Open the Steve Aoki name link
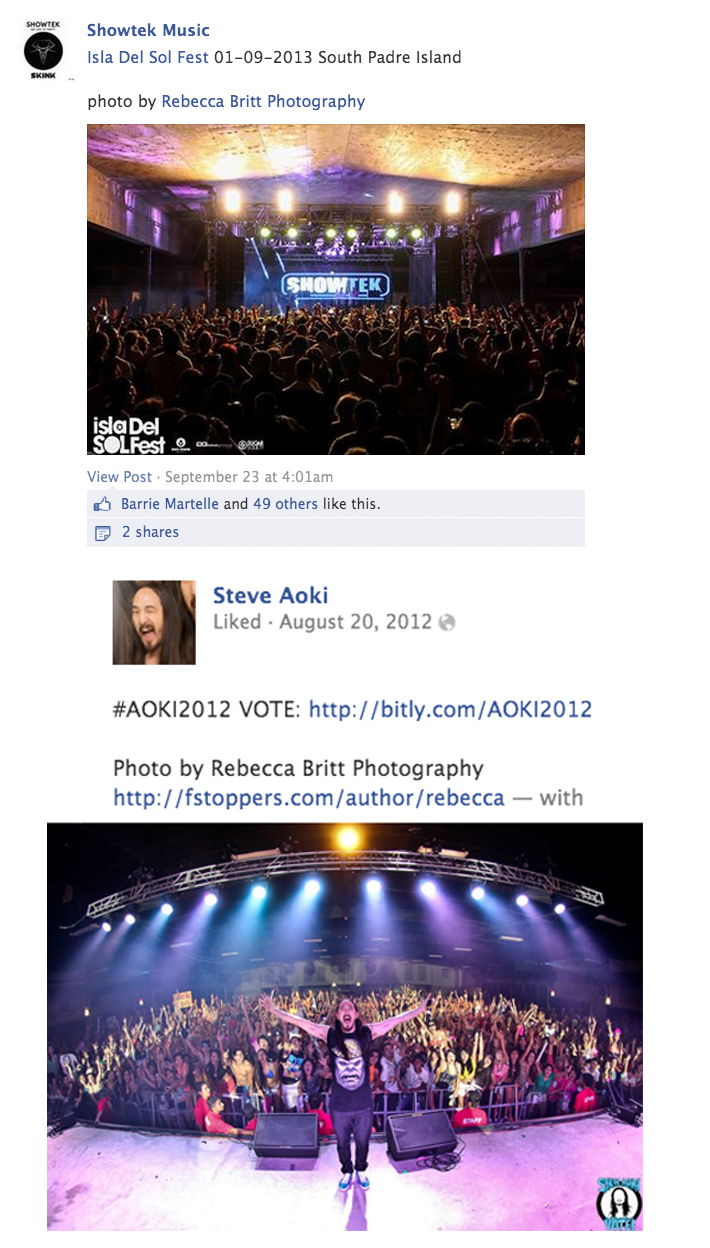 point(271,595)
